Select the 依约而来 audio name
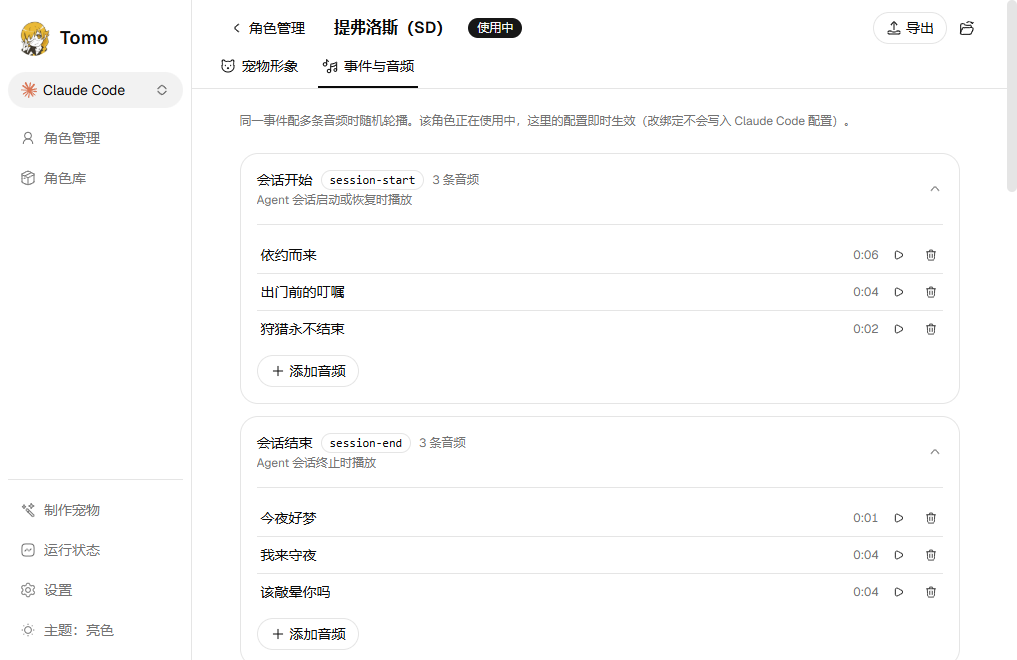This screenshot has height=660, width=1017. [289, 255]
